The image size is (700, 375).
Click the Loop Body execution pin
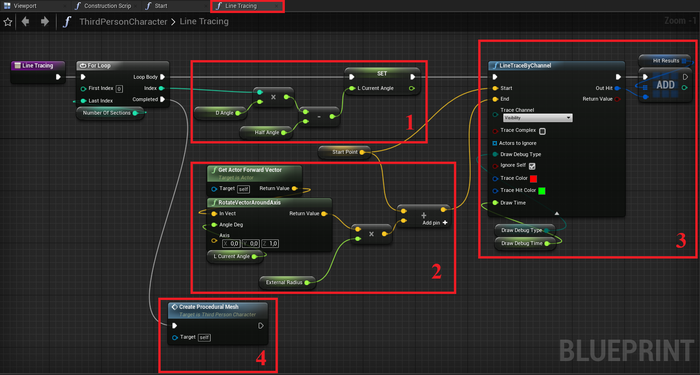tap(162, 77)
